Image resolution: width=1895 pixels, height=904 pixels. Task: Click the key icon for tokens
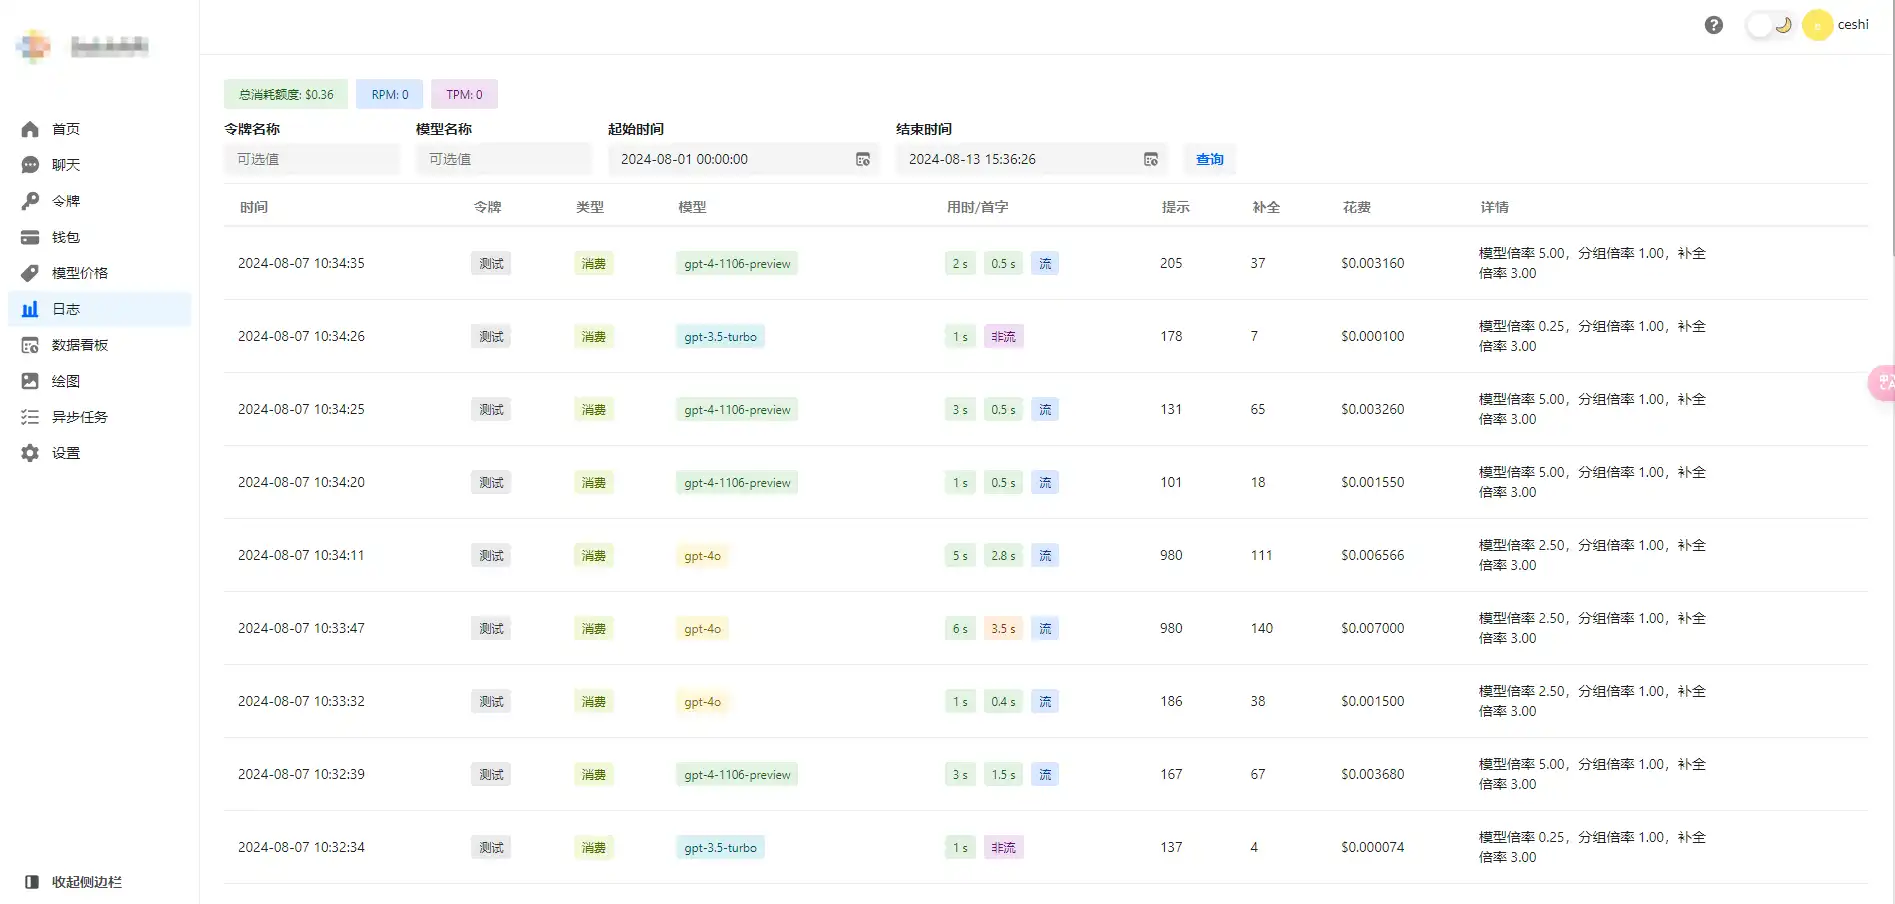(30, 201)
